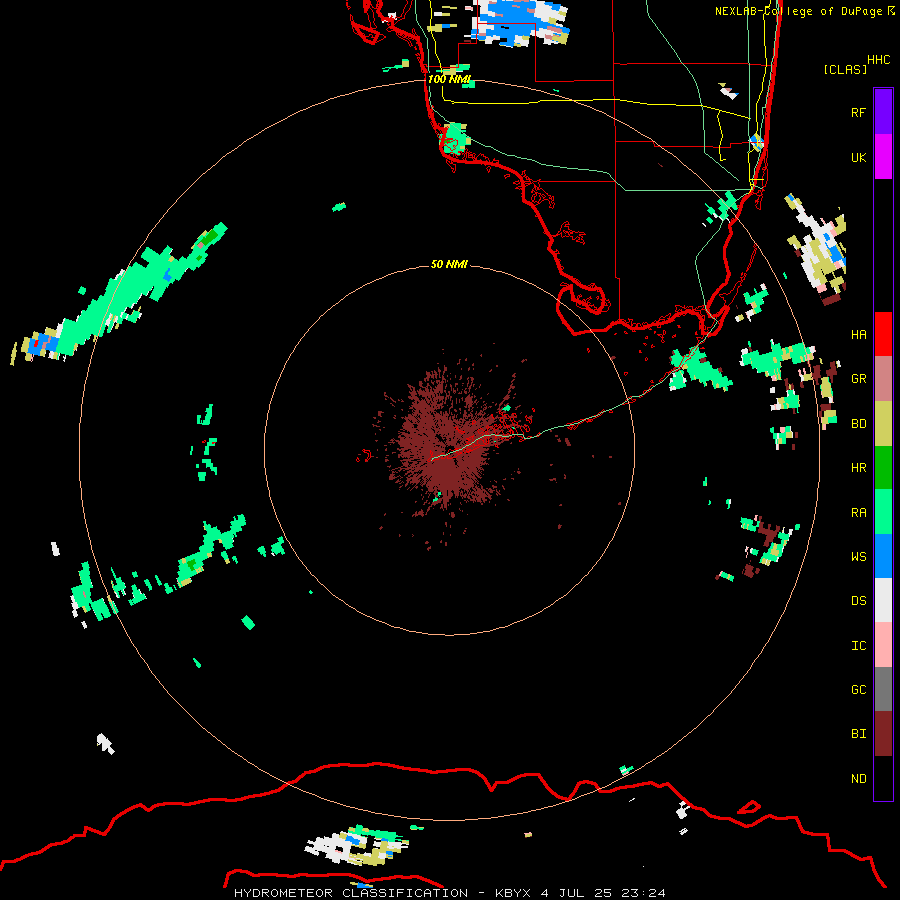The image size is (900, 900).
Task: Click the BD olive legend swatch
Action: click(x=883, y=424)
